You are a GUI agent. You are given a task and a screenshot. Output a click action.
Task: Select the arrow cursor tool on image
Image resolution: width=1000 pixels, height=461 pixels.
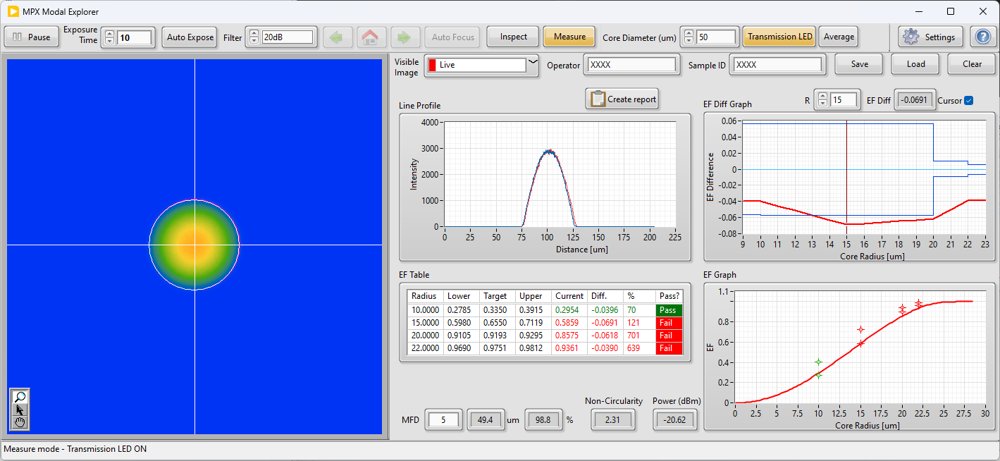click(x=20, y=409)
